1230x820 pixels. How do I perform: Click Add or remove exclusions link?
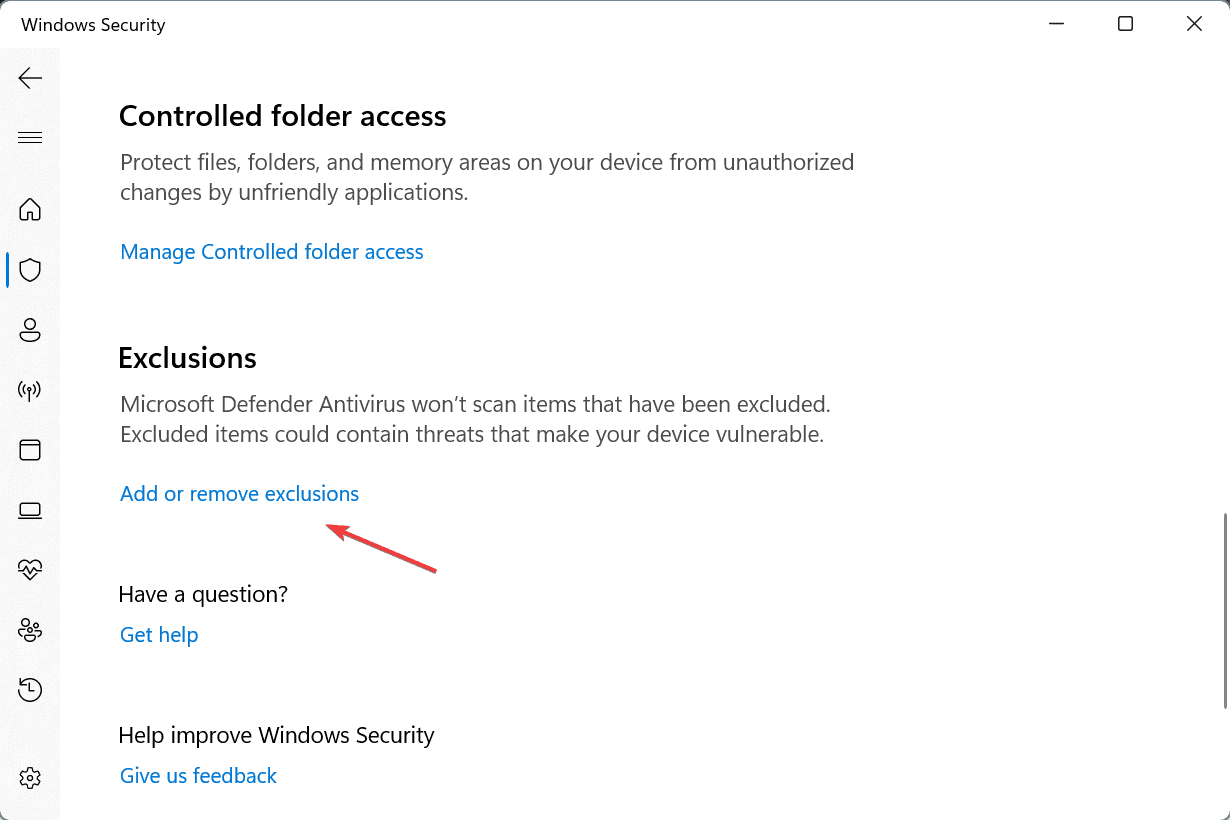pos(239,494)
